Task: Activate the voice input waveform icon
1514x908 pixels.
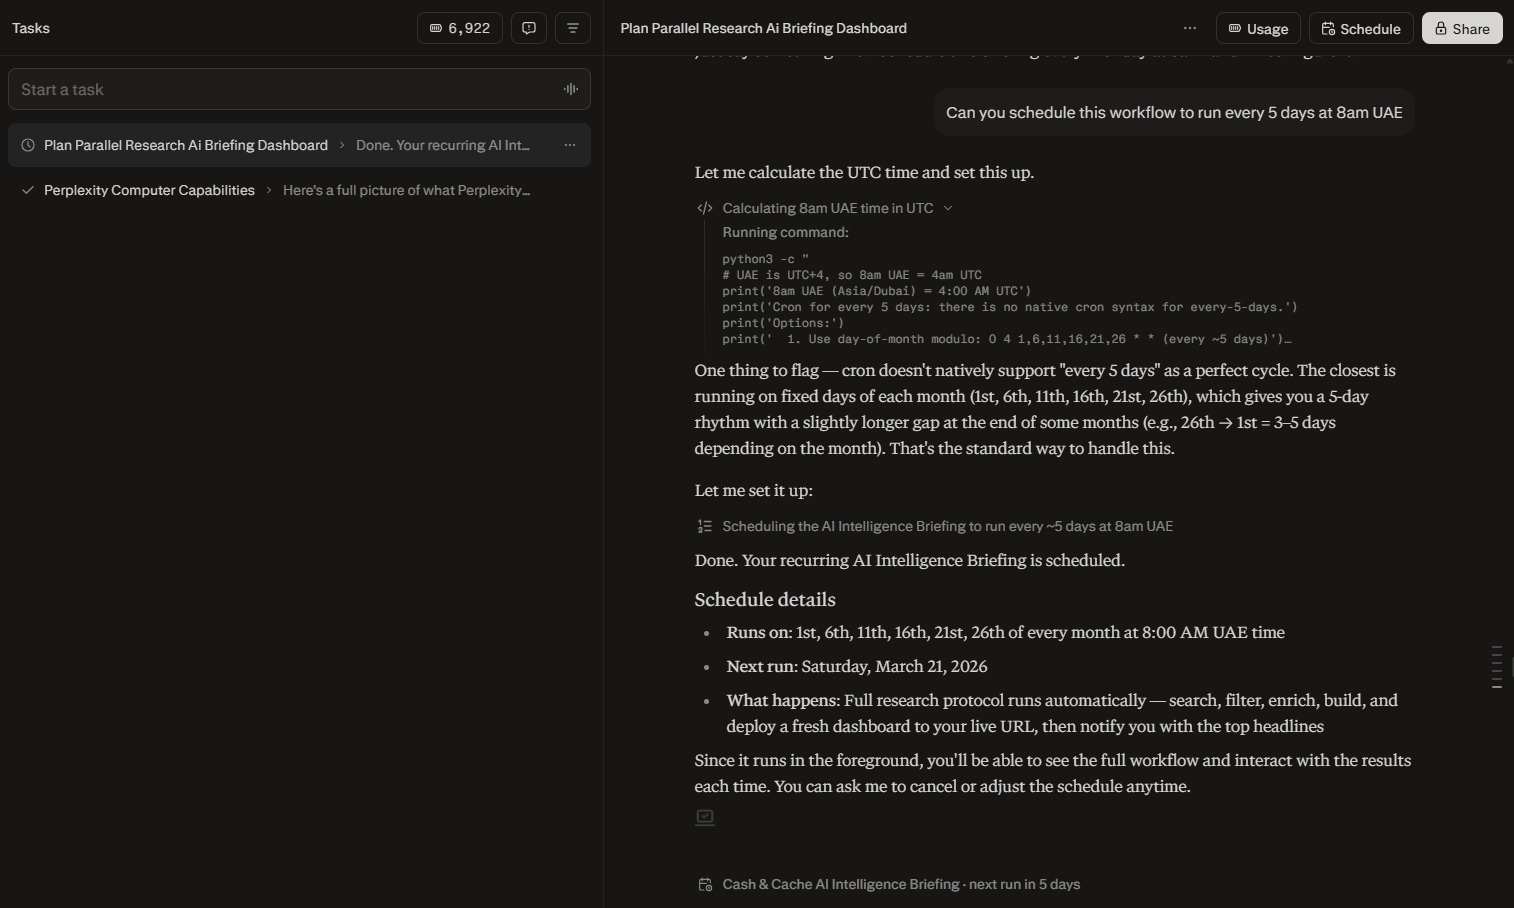Action: (x=570, y=89)
